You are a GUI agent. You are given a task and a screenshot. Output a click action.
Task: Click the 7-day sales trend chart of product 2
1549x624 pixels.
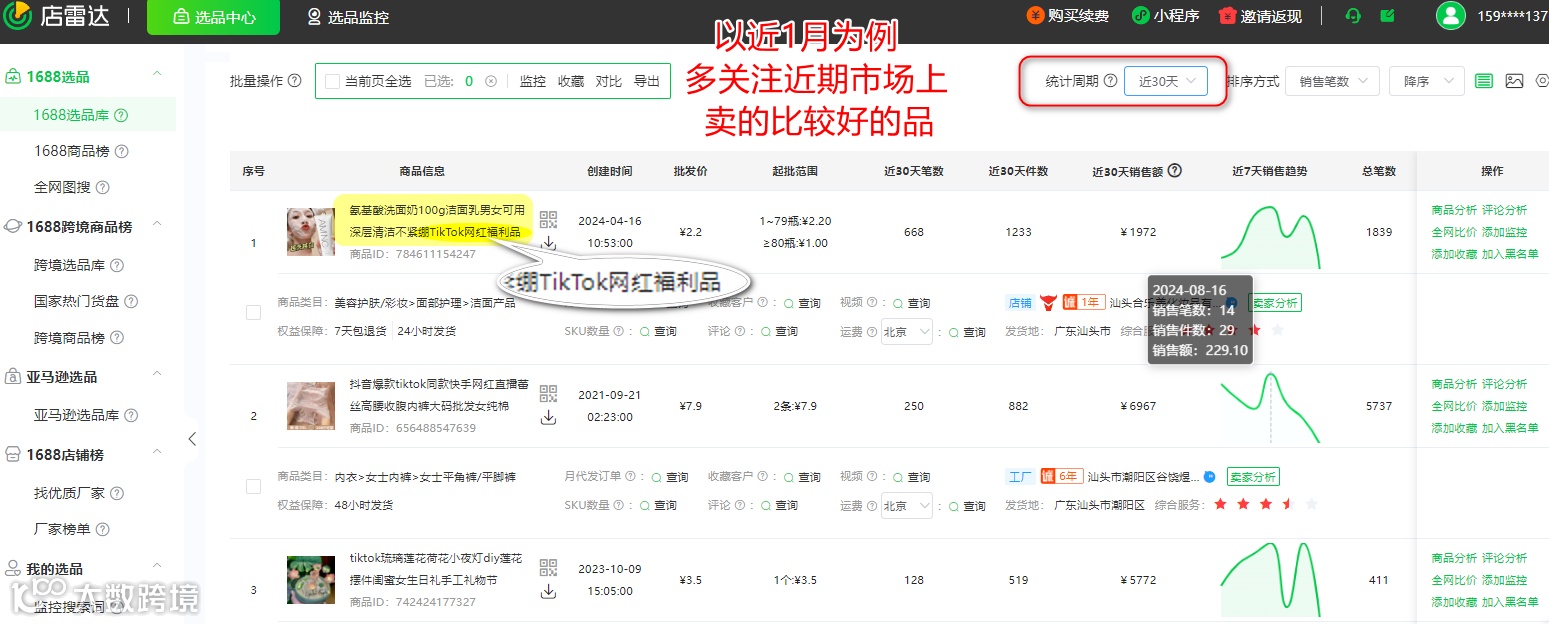1270,408
